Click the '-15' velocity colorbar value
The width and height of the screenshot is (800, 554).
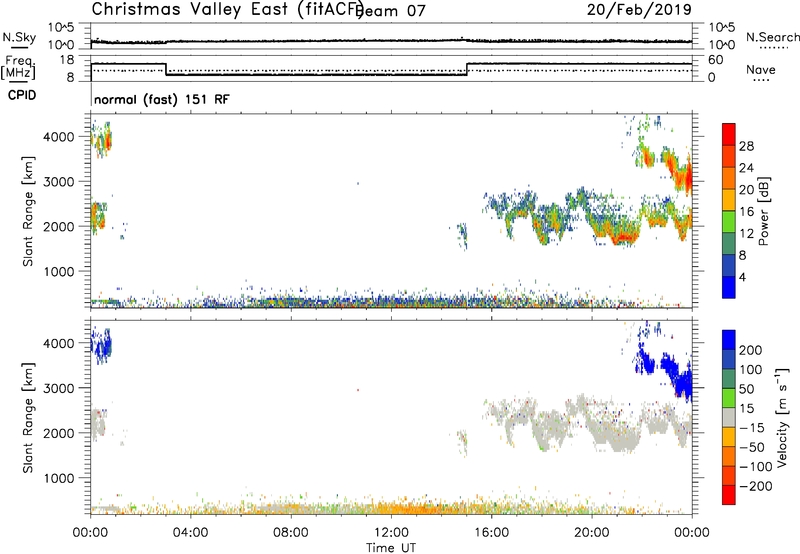752,428
